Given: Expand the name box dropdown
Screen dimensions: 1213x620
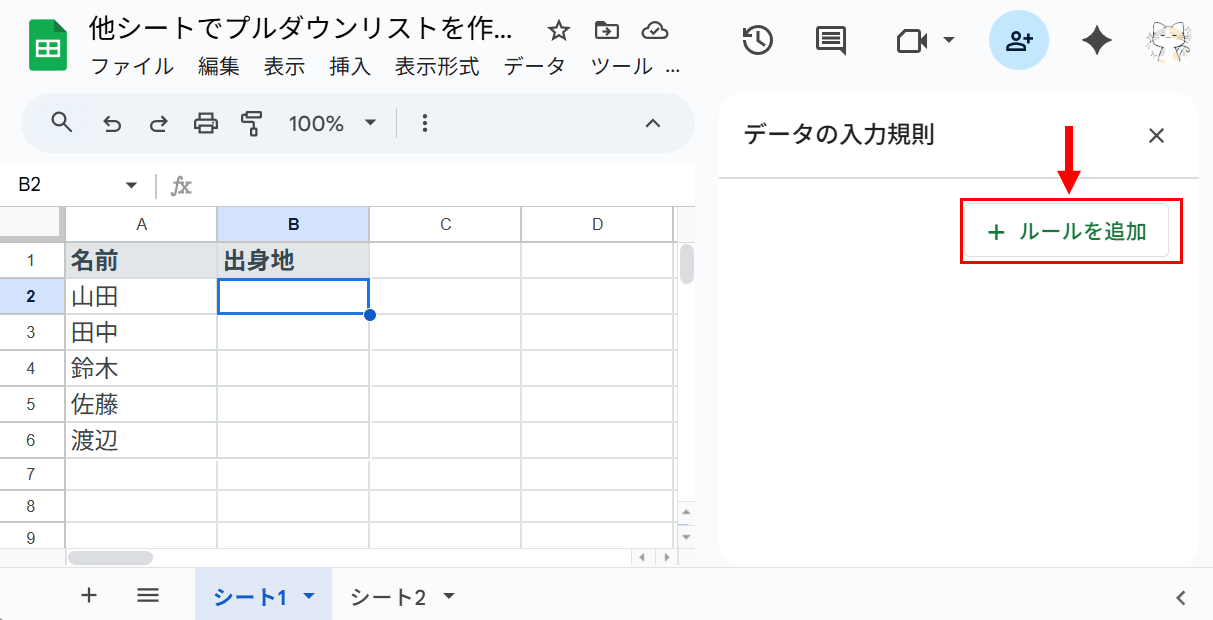Looking at the screenshot, I should pyautogui.click(x=131, y=185).
